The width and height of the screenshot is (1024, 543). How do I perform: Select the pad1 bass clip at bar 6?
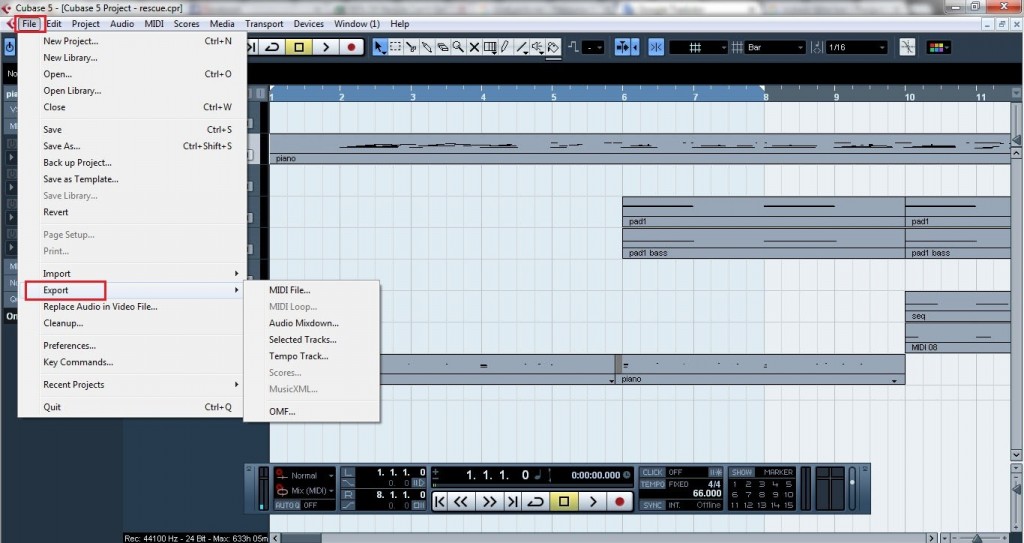click(763, 243)
